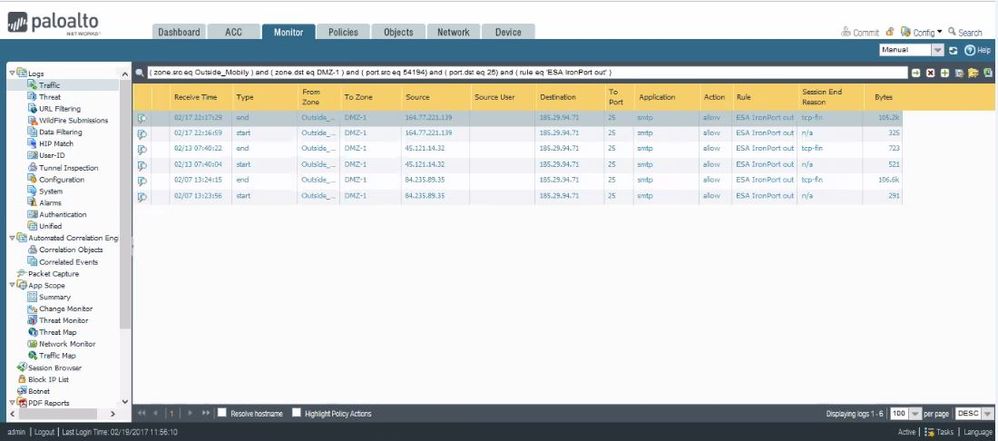Enable the Resolve hostname checkbox

pyautogui.click(x=222, y=413)
